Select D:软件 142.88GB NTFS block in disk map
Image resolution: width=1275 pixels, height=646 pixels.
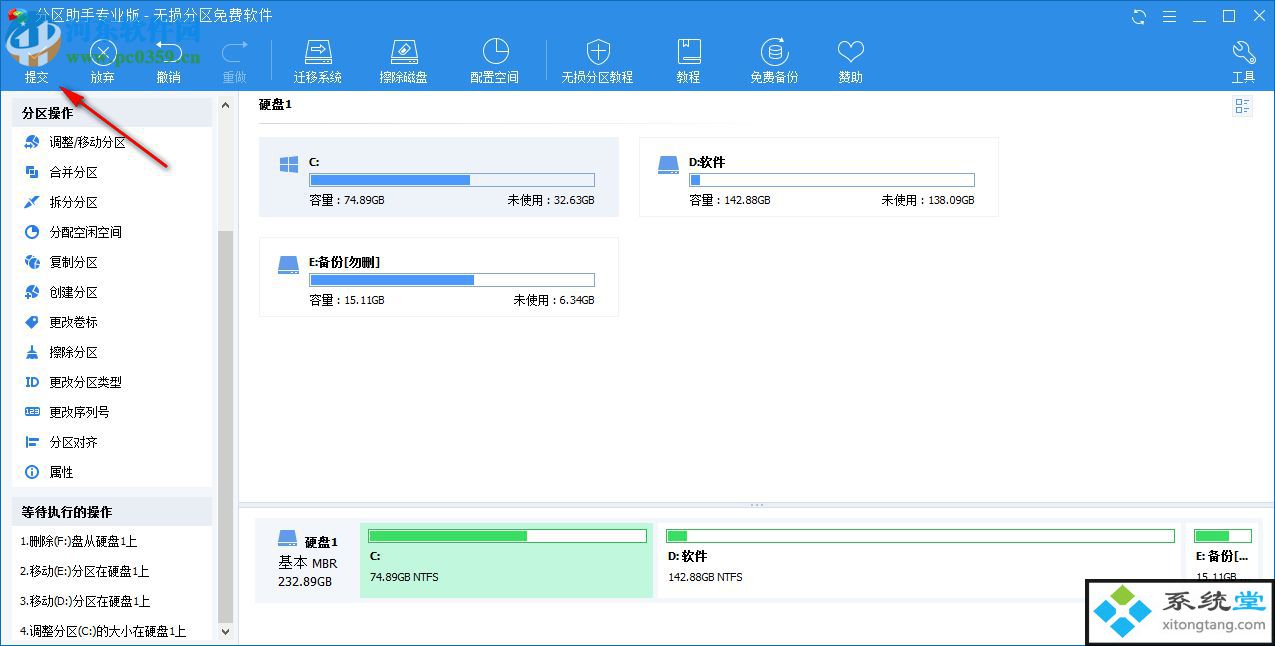click(920, 560)
